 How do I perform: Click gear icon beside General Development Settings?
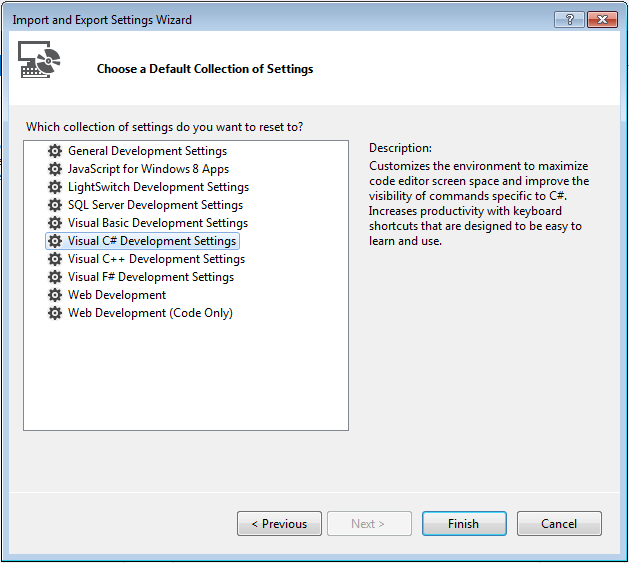click(55, 151)
